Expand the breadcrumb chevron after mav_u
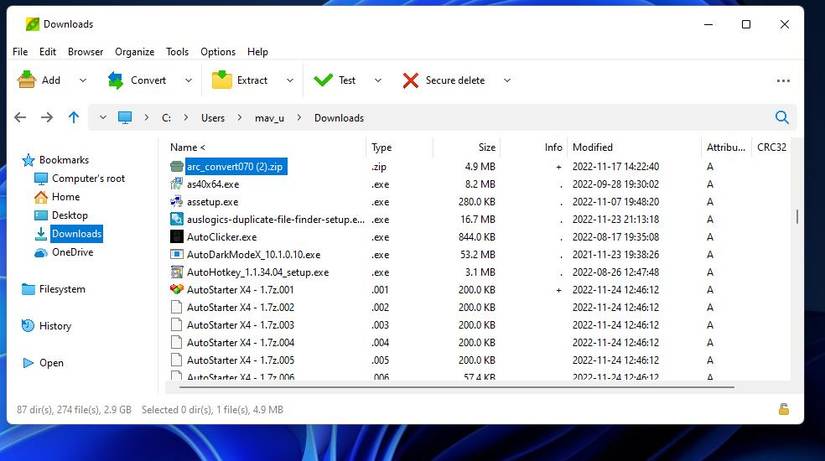Viewport: 825px width, 461px height. pyautogui.click(x=299, y=118)
